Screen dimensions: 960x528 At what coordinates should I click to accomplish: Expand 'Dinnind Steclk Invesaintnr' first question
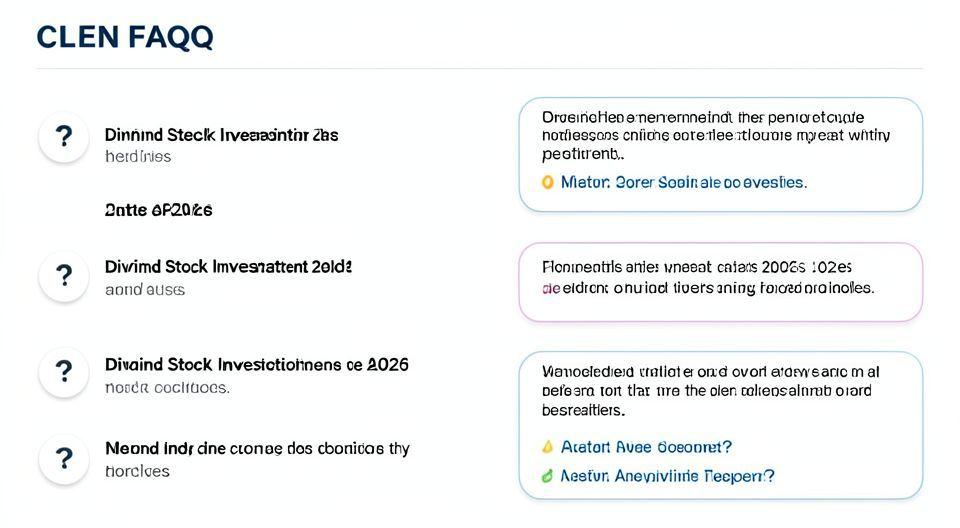[221, 135]
